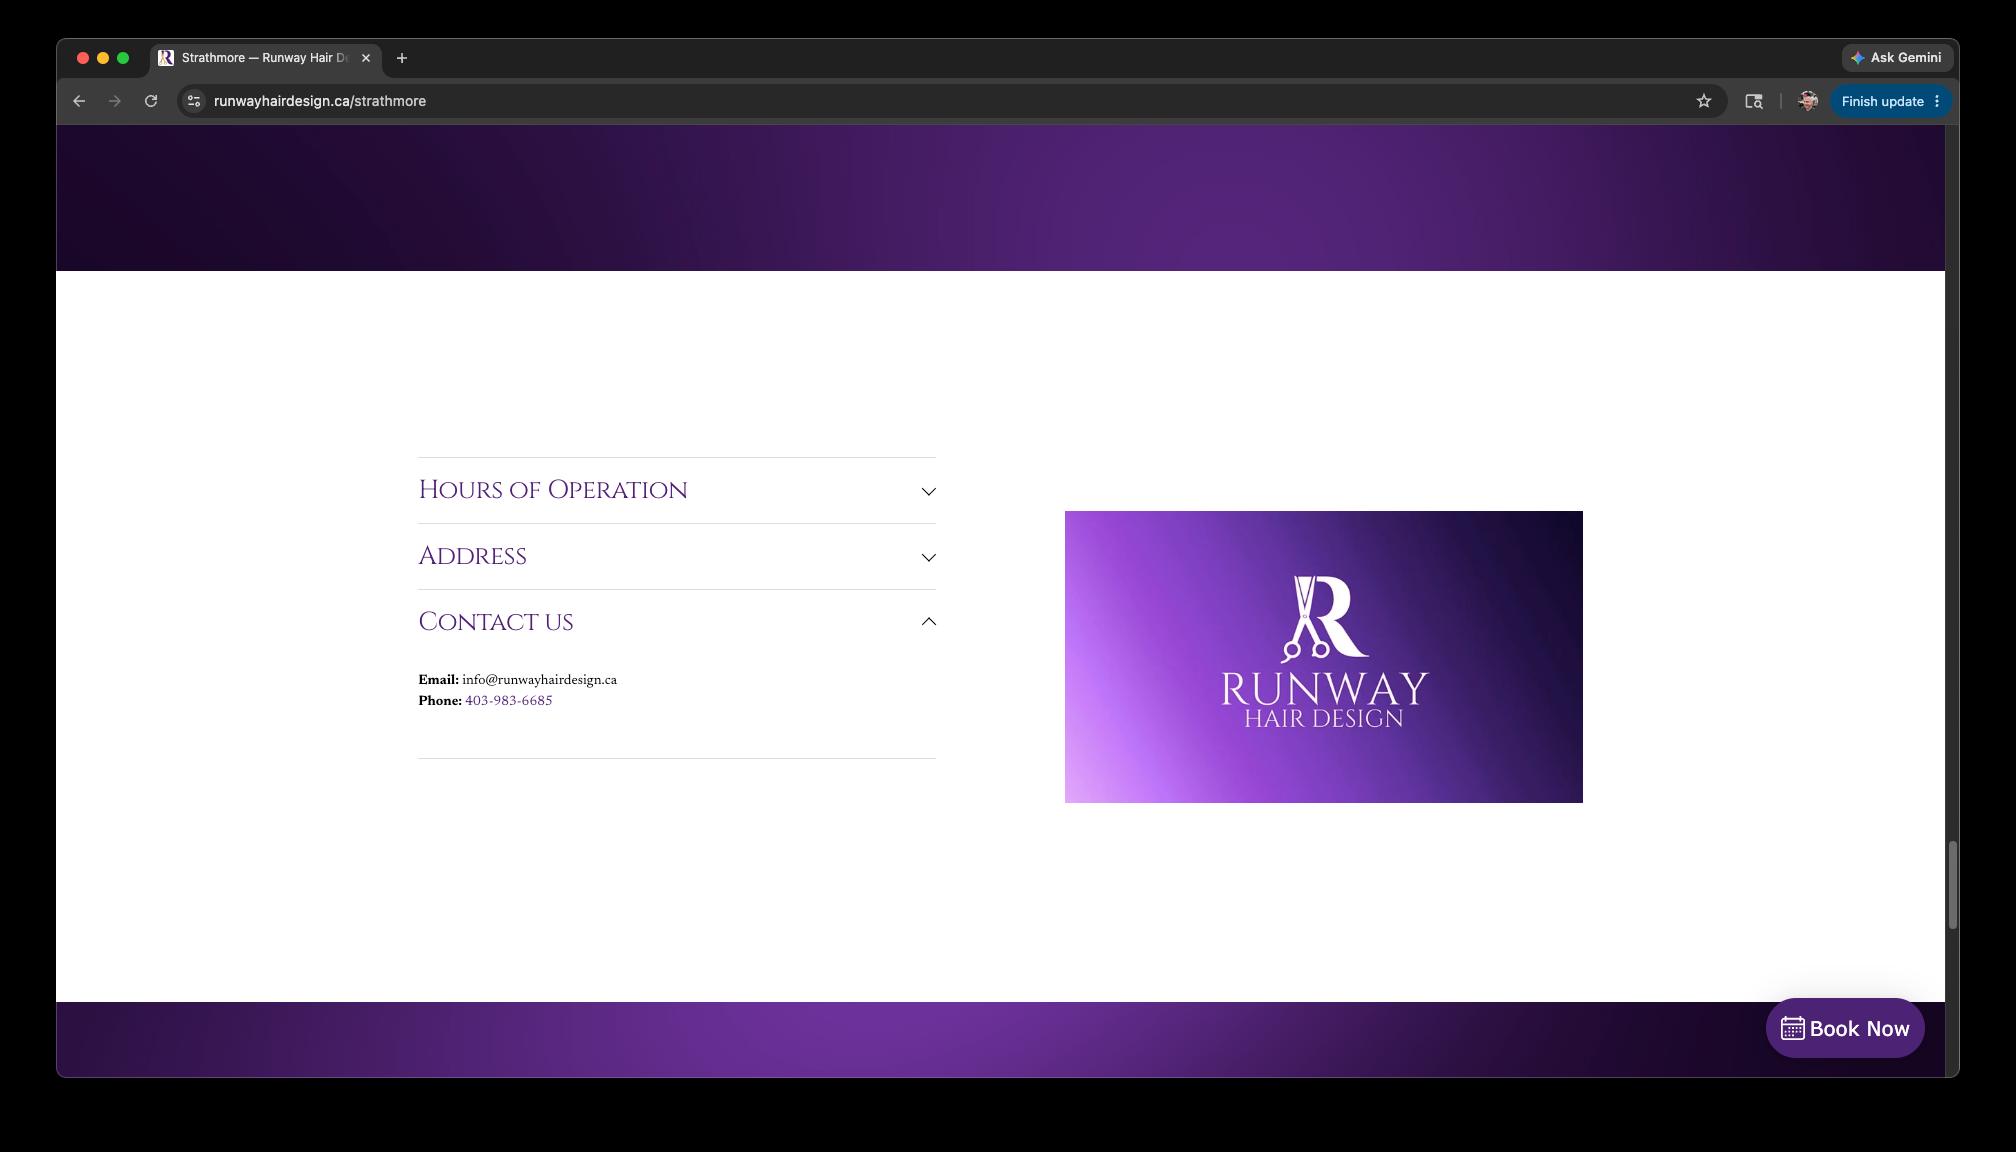The width and height of the screenshot is (2016, 1152).
Task: Collapse the Contact Us chevron
Action: (x=929, y=622)
